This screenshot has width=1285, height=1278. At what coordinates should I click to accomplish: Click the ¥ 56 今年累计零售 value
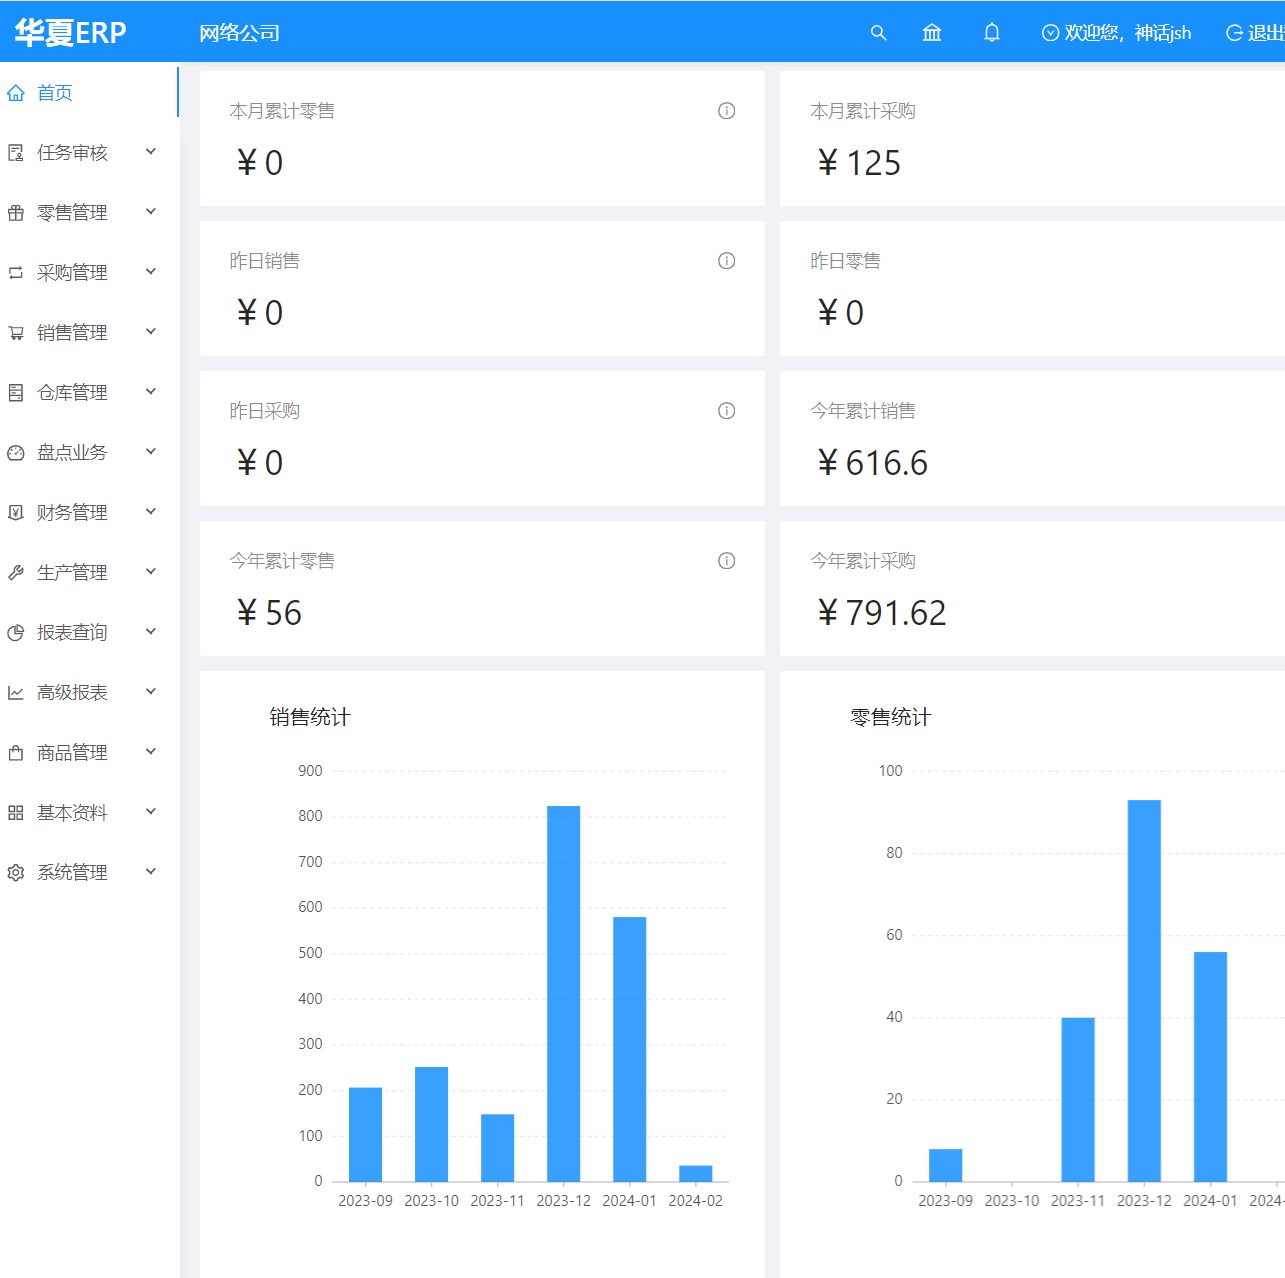coord(269,613)
